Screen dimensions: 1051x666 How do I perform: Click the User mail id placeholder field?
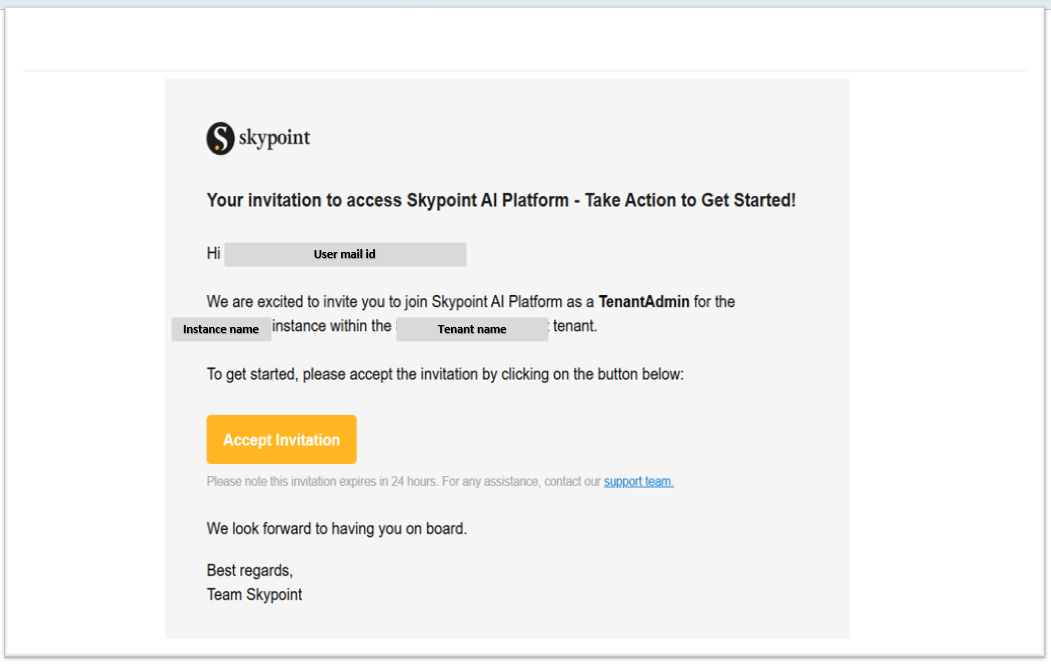click(345, 254)
